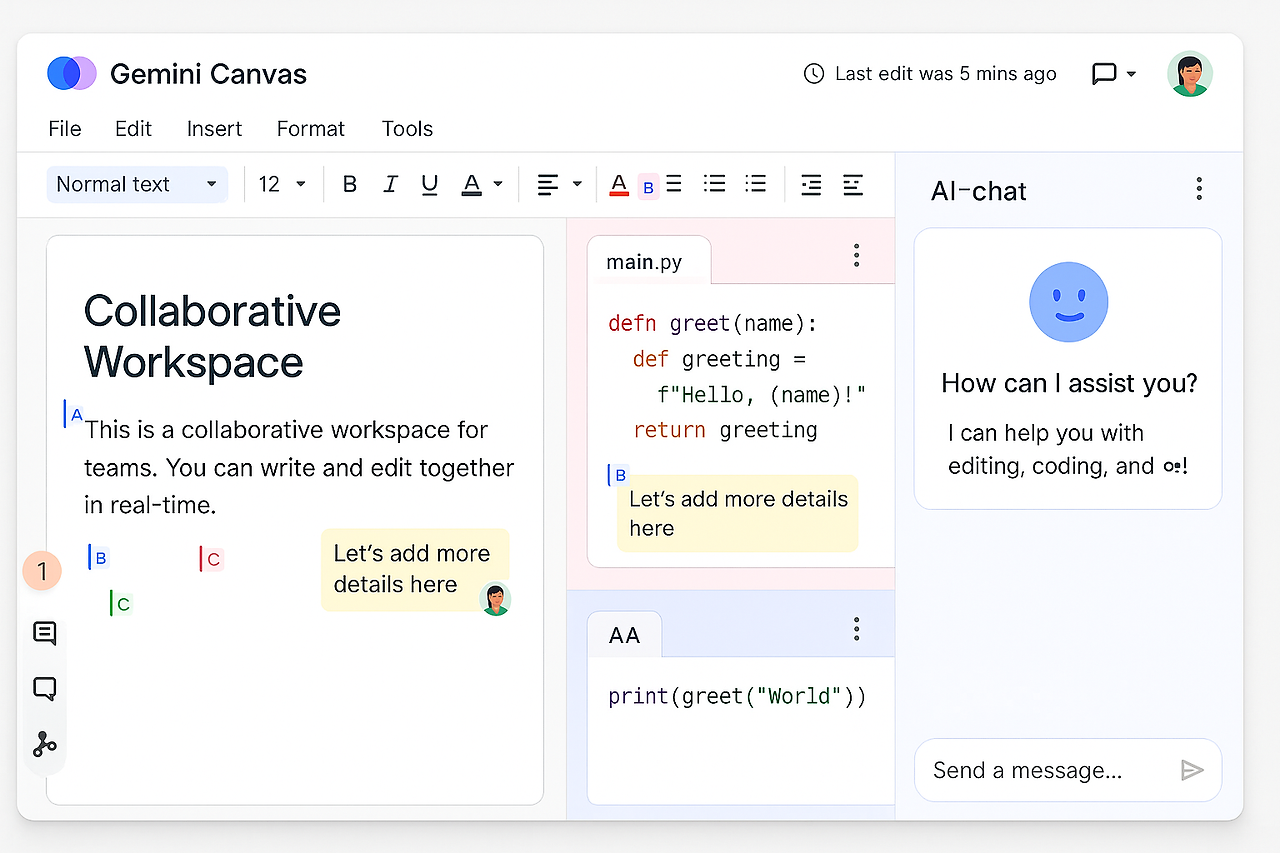The image size is (1280, 853).
Task: Click the AI-chat panel title
Action: (979, 191)
